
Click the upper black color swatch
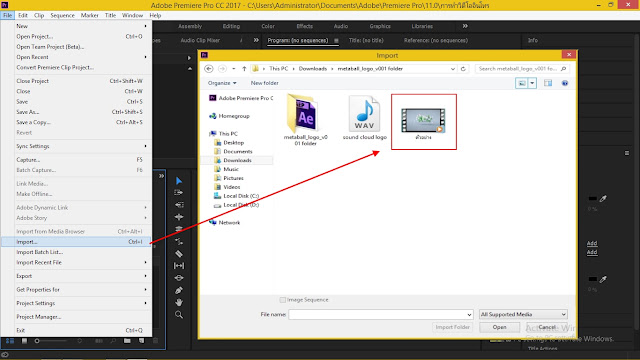(593, 198)
